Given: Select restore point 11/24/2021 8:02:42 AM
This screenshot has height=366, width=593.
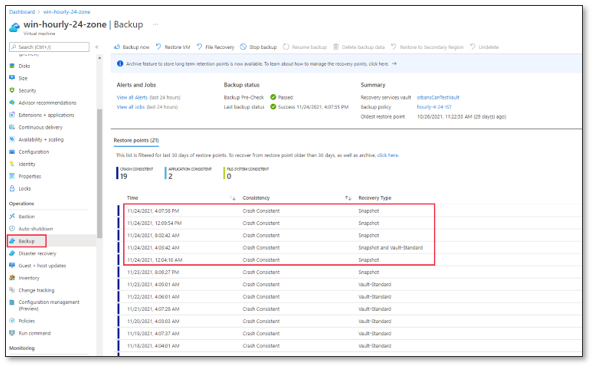Looking at the screenshot, I should (x=279, y=235).
